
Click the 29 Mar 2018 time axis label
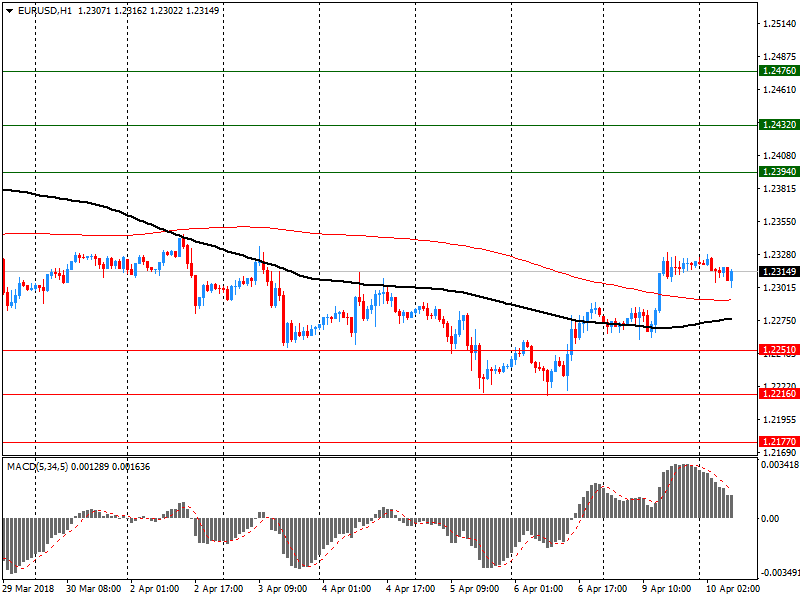click(x=29, y=588)
